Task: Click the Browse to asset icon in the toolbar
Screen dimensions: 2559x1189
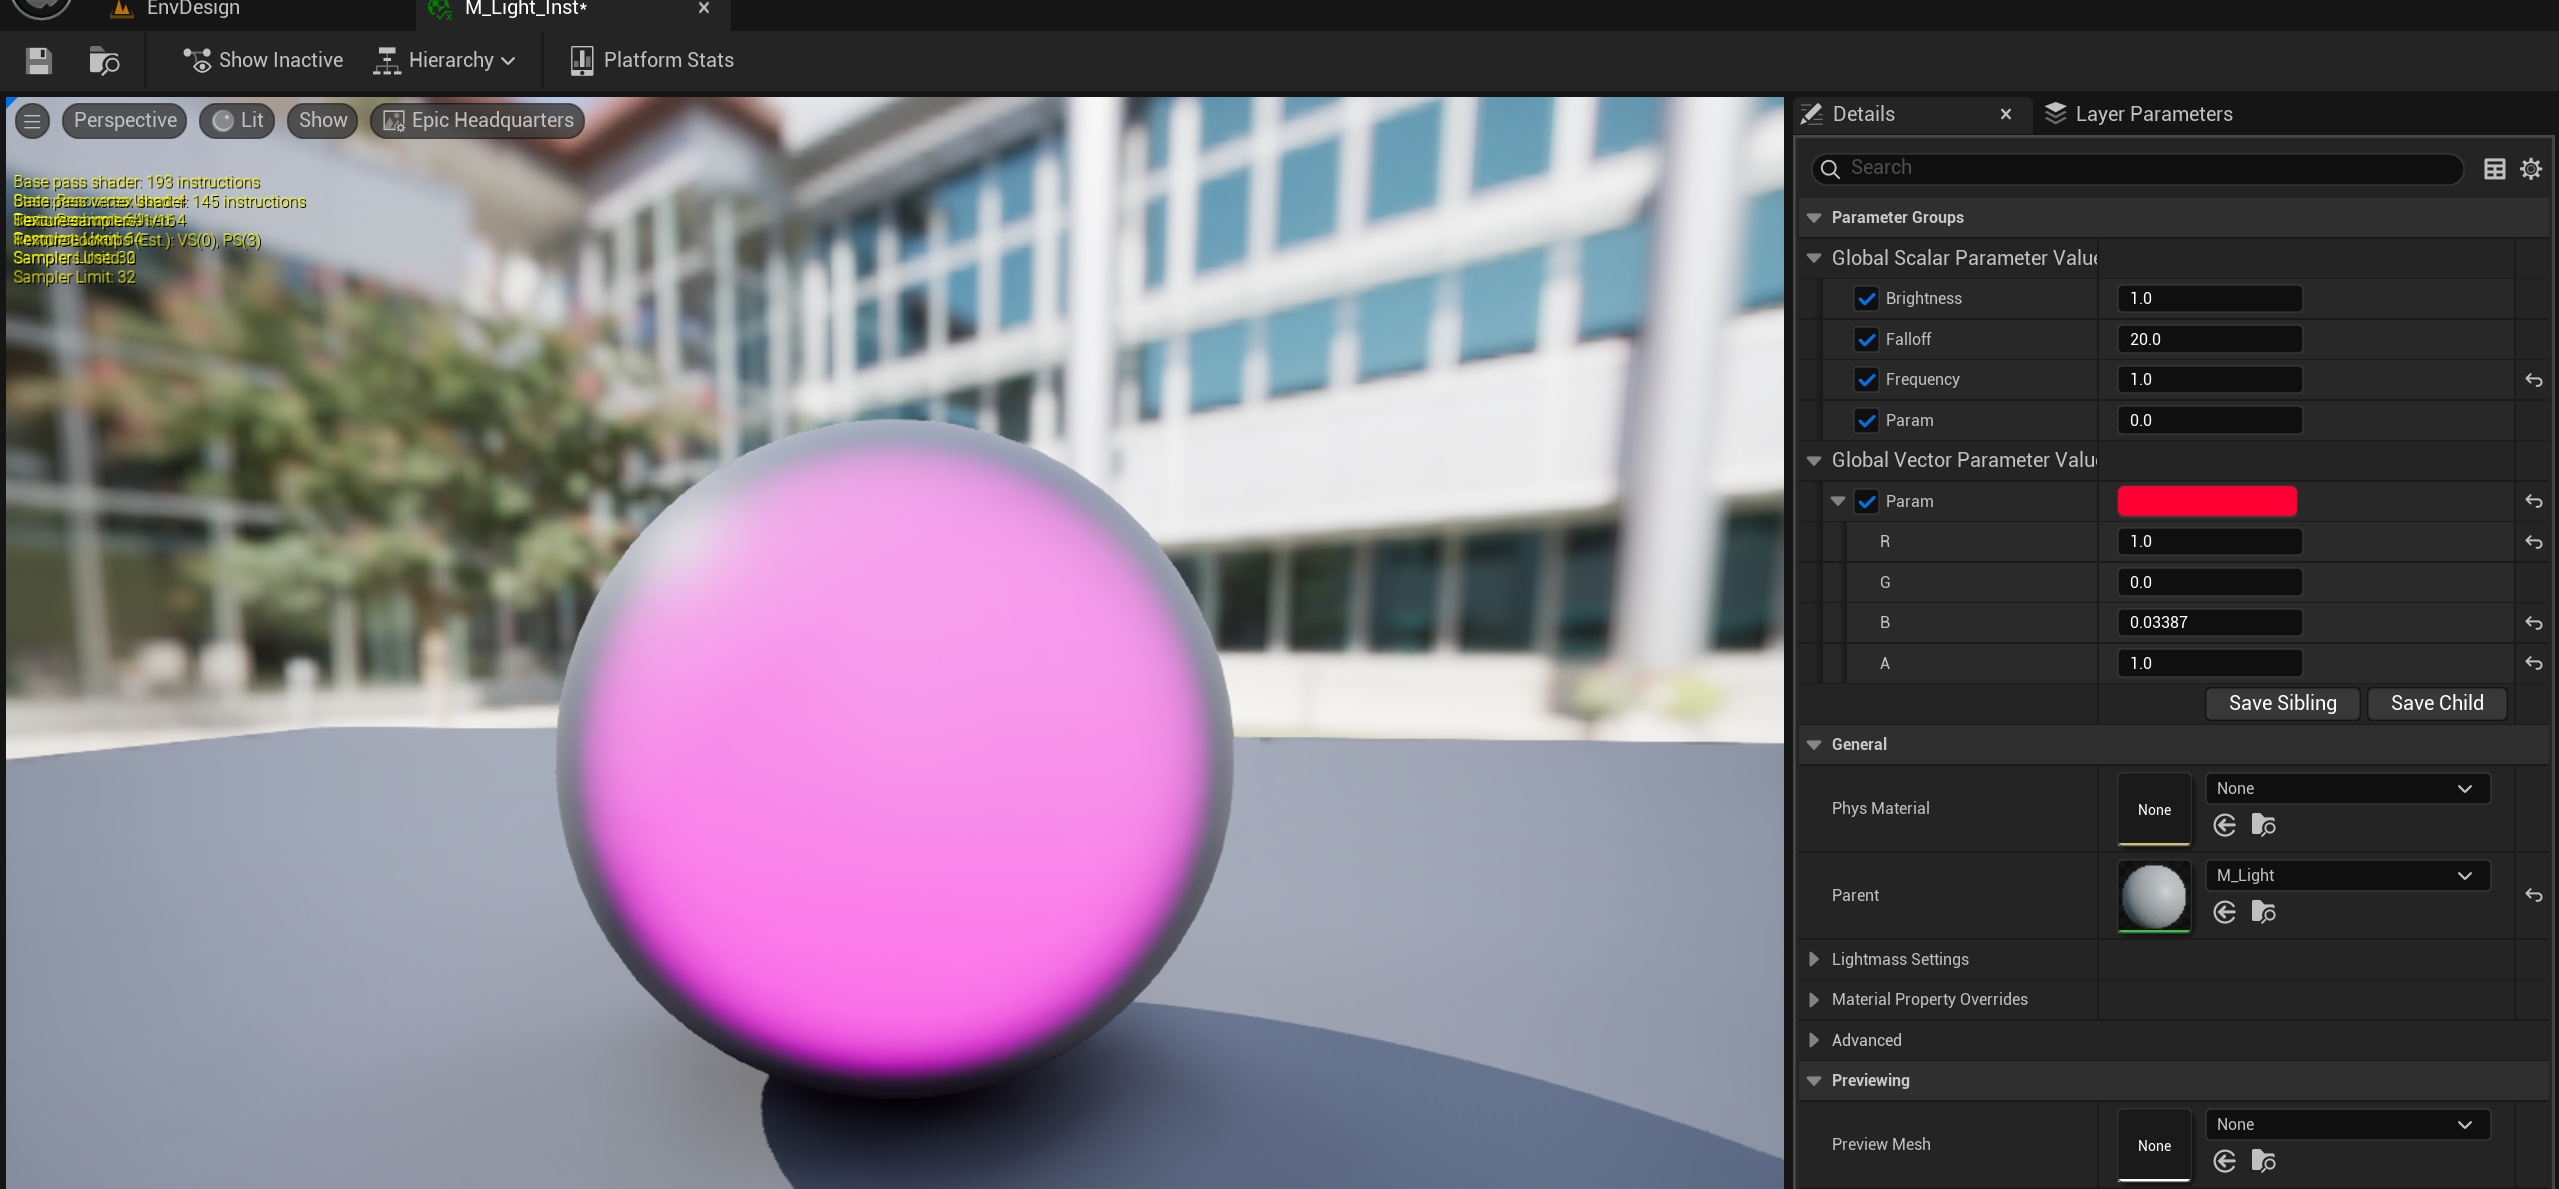Action: click(x=104, y=61)
